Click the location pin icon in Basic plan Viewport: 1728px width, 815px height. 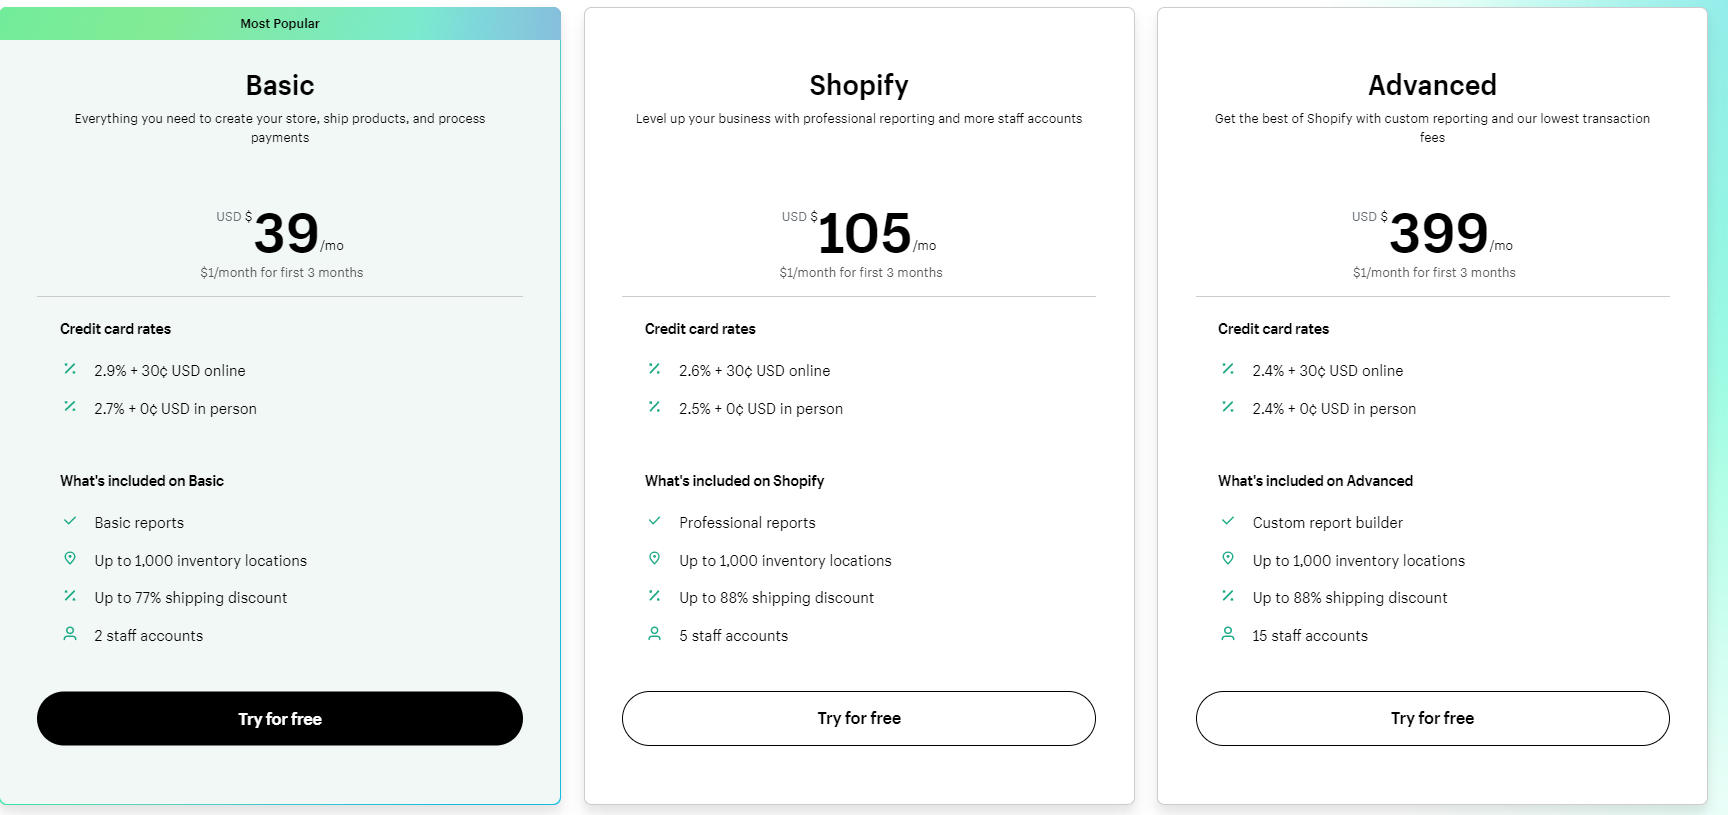[x=70, y=559]
